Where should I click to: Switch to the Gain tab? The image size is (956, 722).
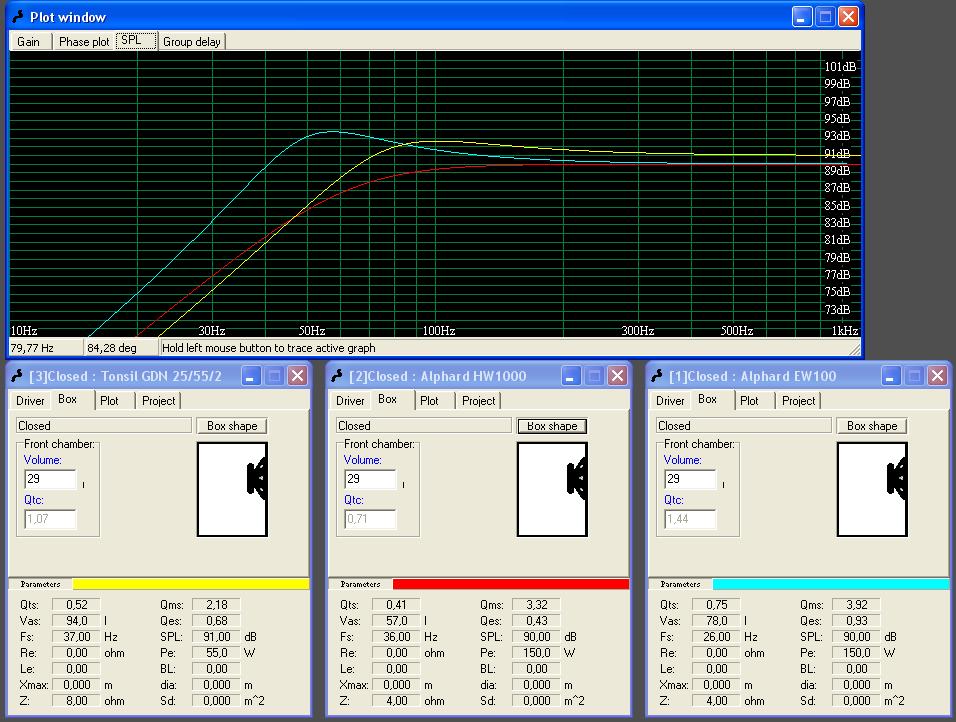[x=28, y=42]
